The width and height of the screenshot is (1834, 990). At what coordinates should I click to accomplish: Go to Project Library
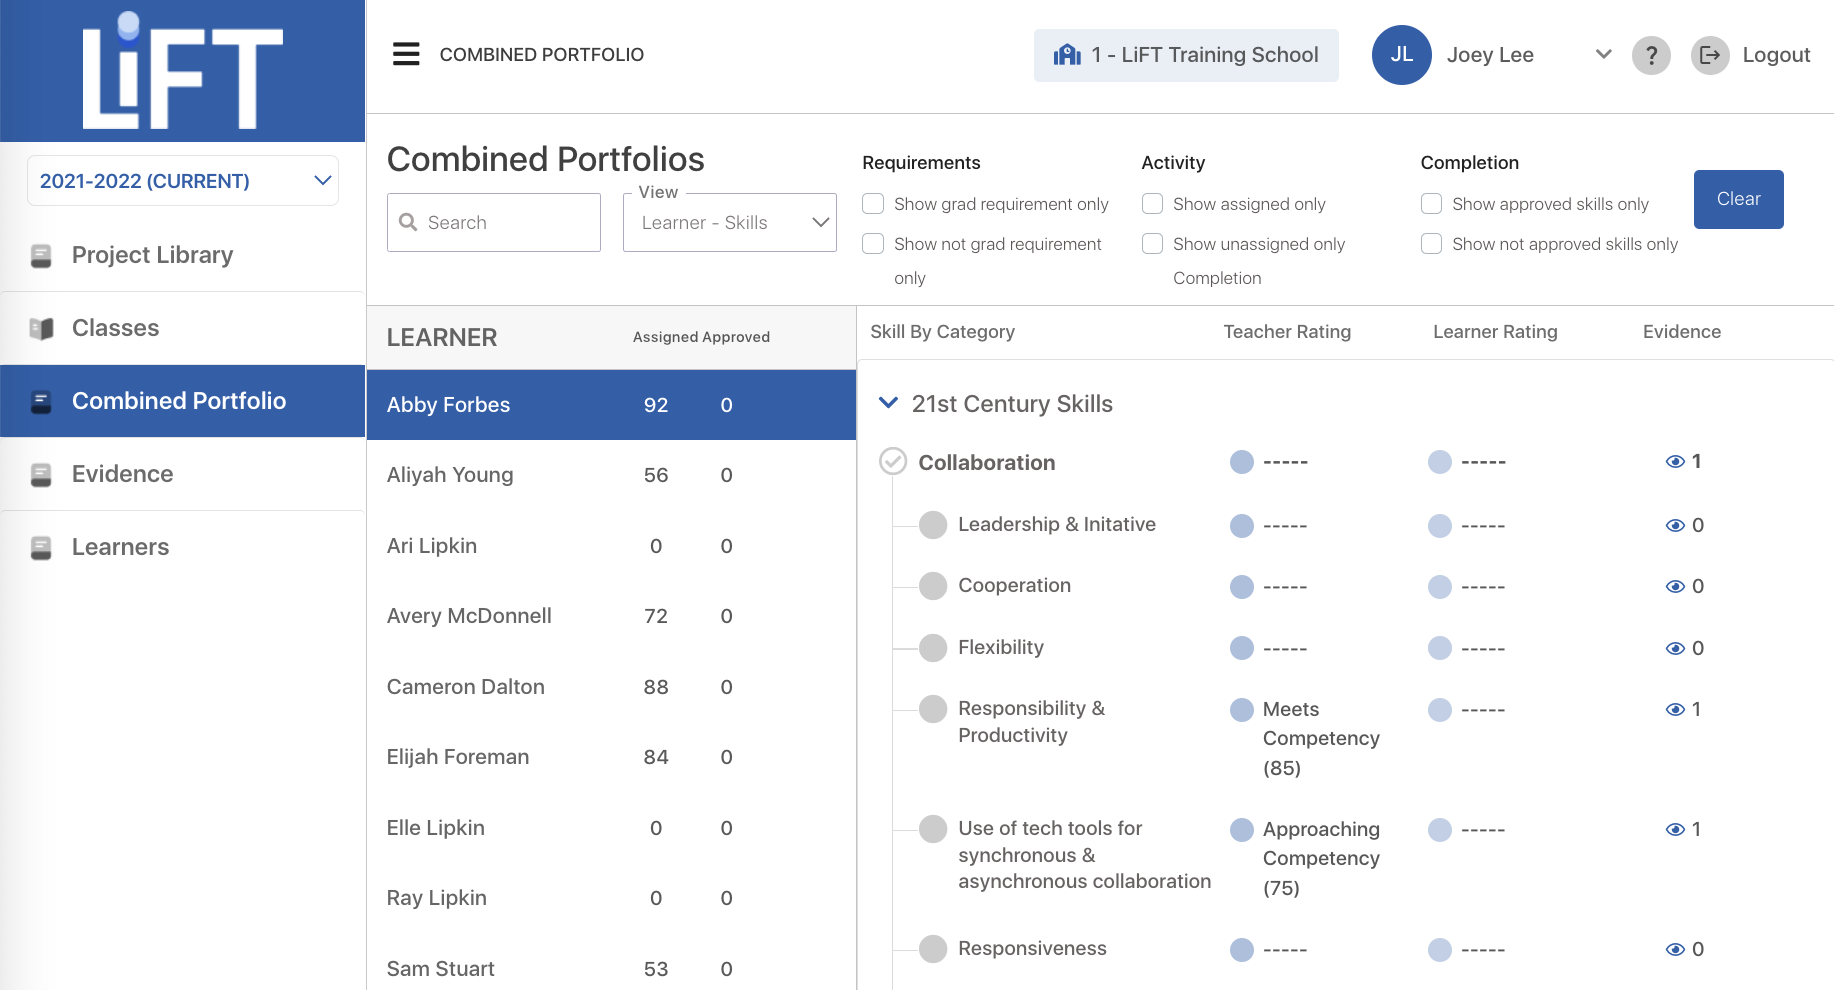pyautogui.click(x=183, y=256)
